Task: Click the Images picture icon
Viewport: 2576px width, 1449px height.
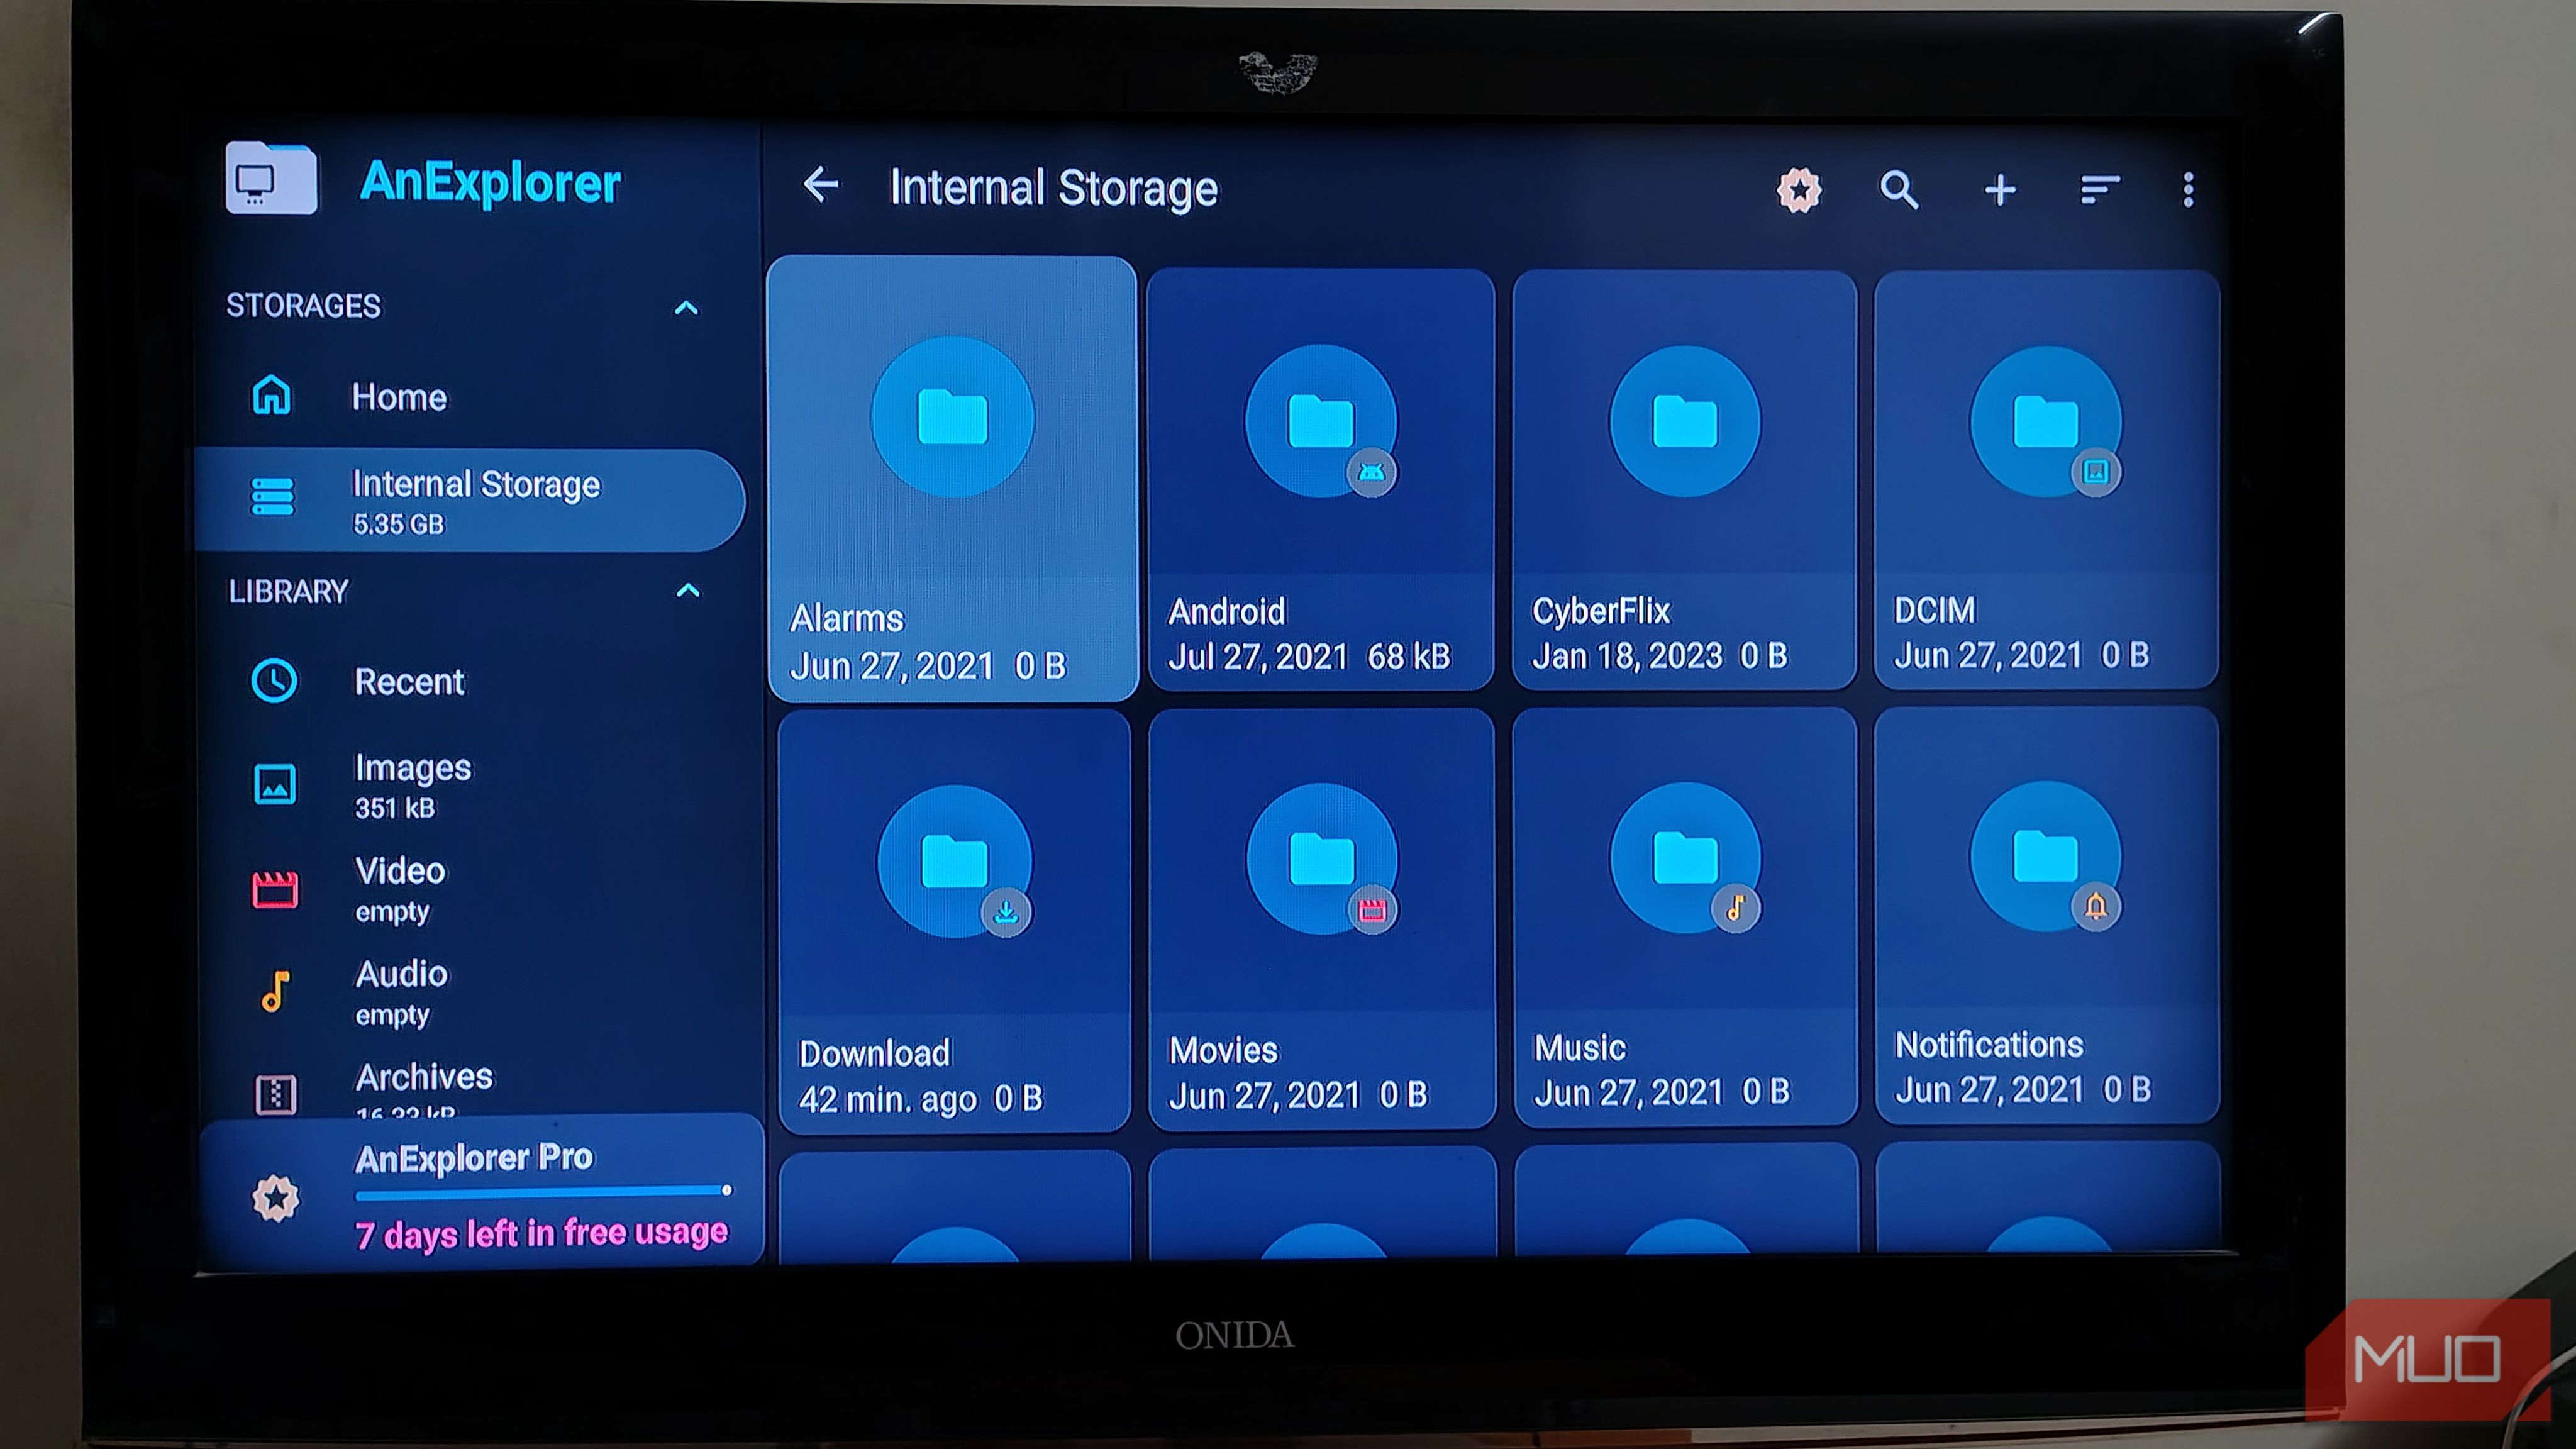Action: tap(274, 785)
